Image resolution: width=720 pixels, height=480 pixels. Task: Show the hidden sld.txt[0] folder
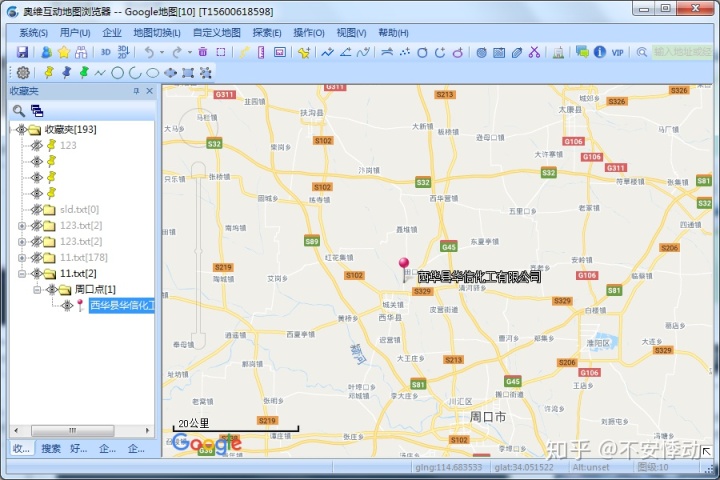(x=36, y=210)
